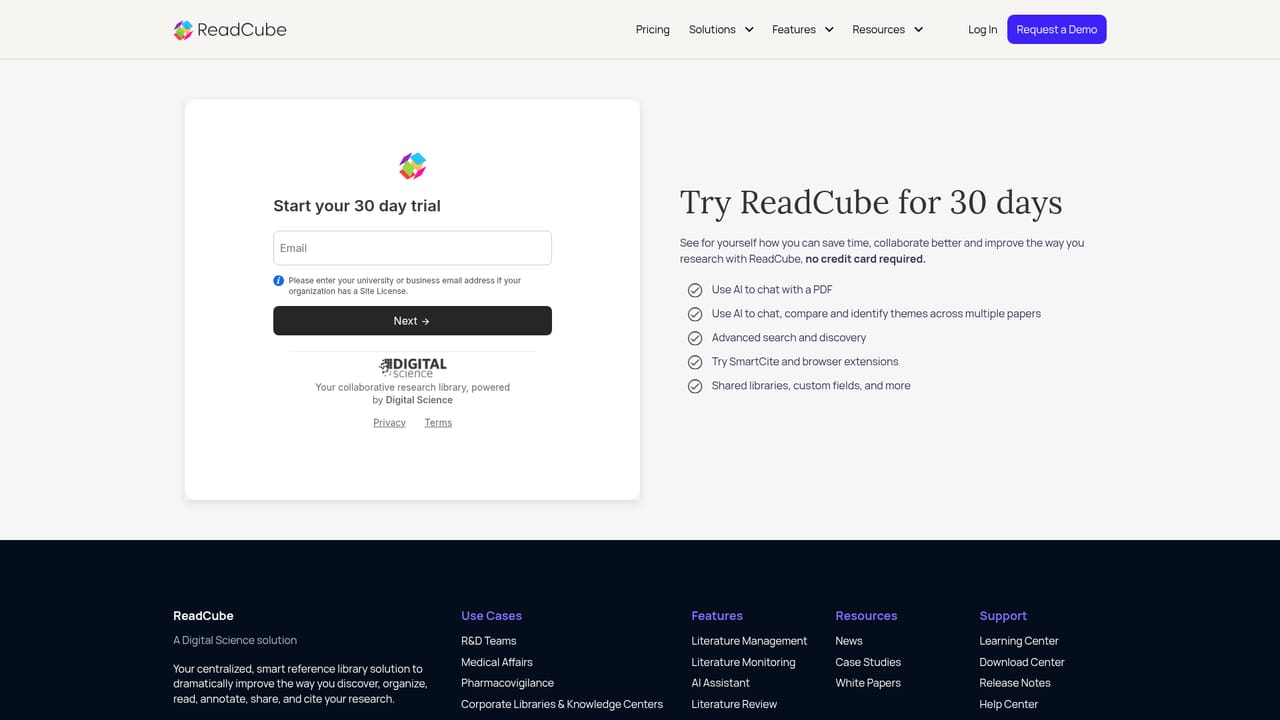Click the blue info icon below Email field
This screenshot has width=1280, height=720.
coord(279,281)
